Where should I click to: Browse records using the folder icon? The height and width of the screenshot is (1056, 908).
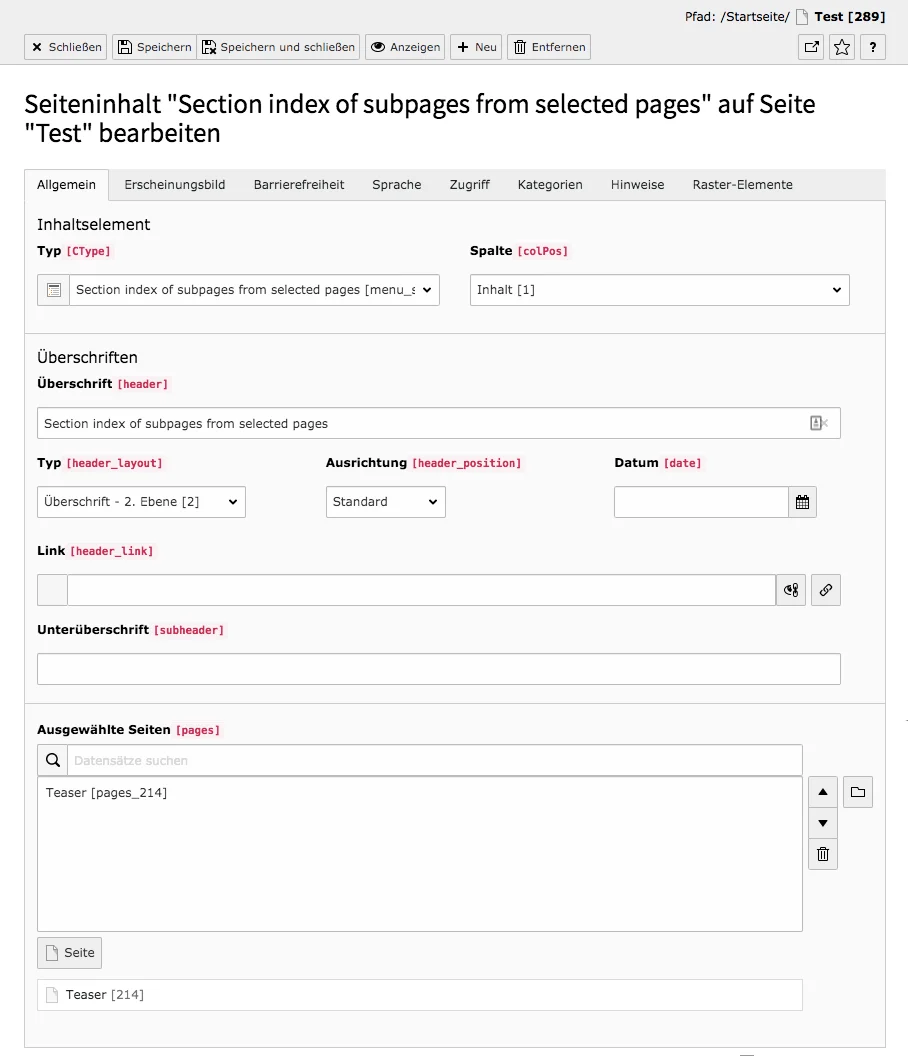coord(857,791)
